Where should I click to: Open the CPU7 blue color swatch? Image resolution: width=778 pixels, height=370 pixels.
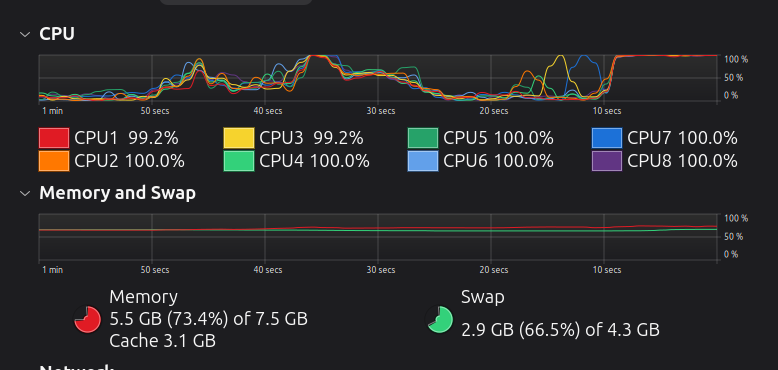click(607, 138)
